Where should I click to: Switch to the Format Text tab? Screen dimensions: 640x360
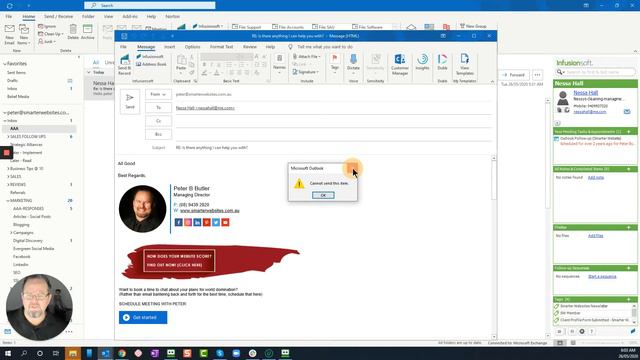coord(221,47)
